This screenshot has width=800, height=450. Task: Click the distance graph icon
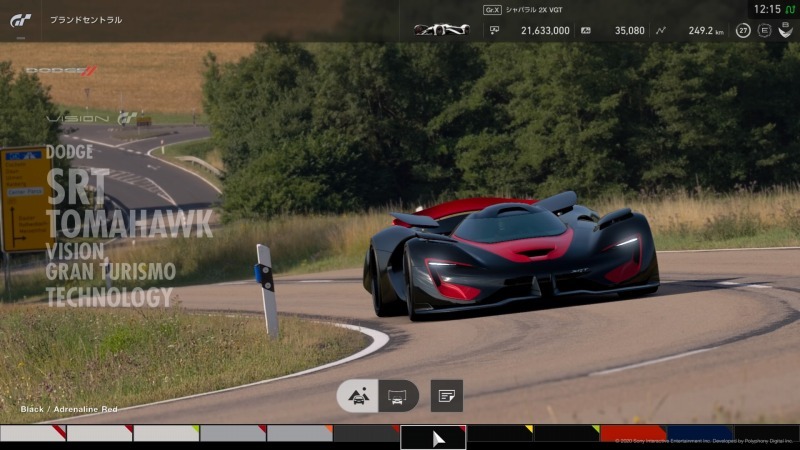661,31
